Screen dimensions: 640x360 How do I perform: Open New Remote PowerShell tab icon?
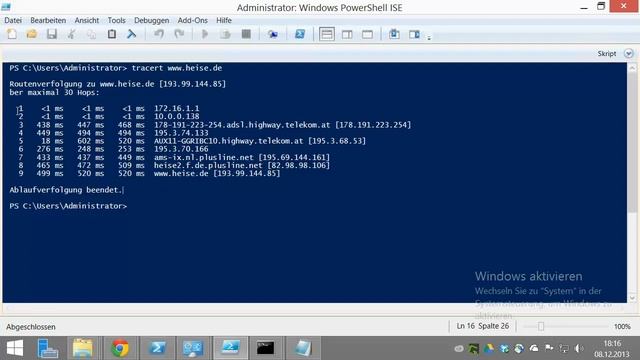point(273,34)
